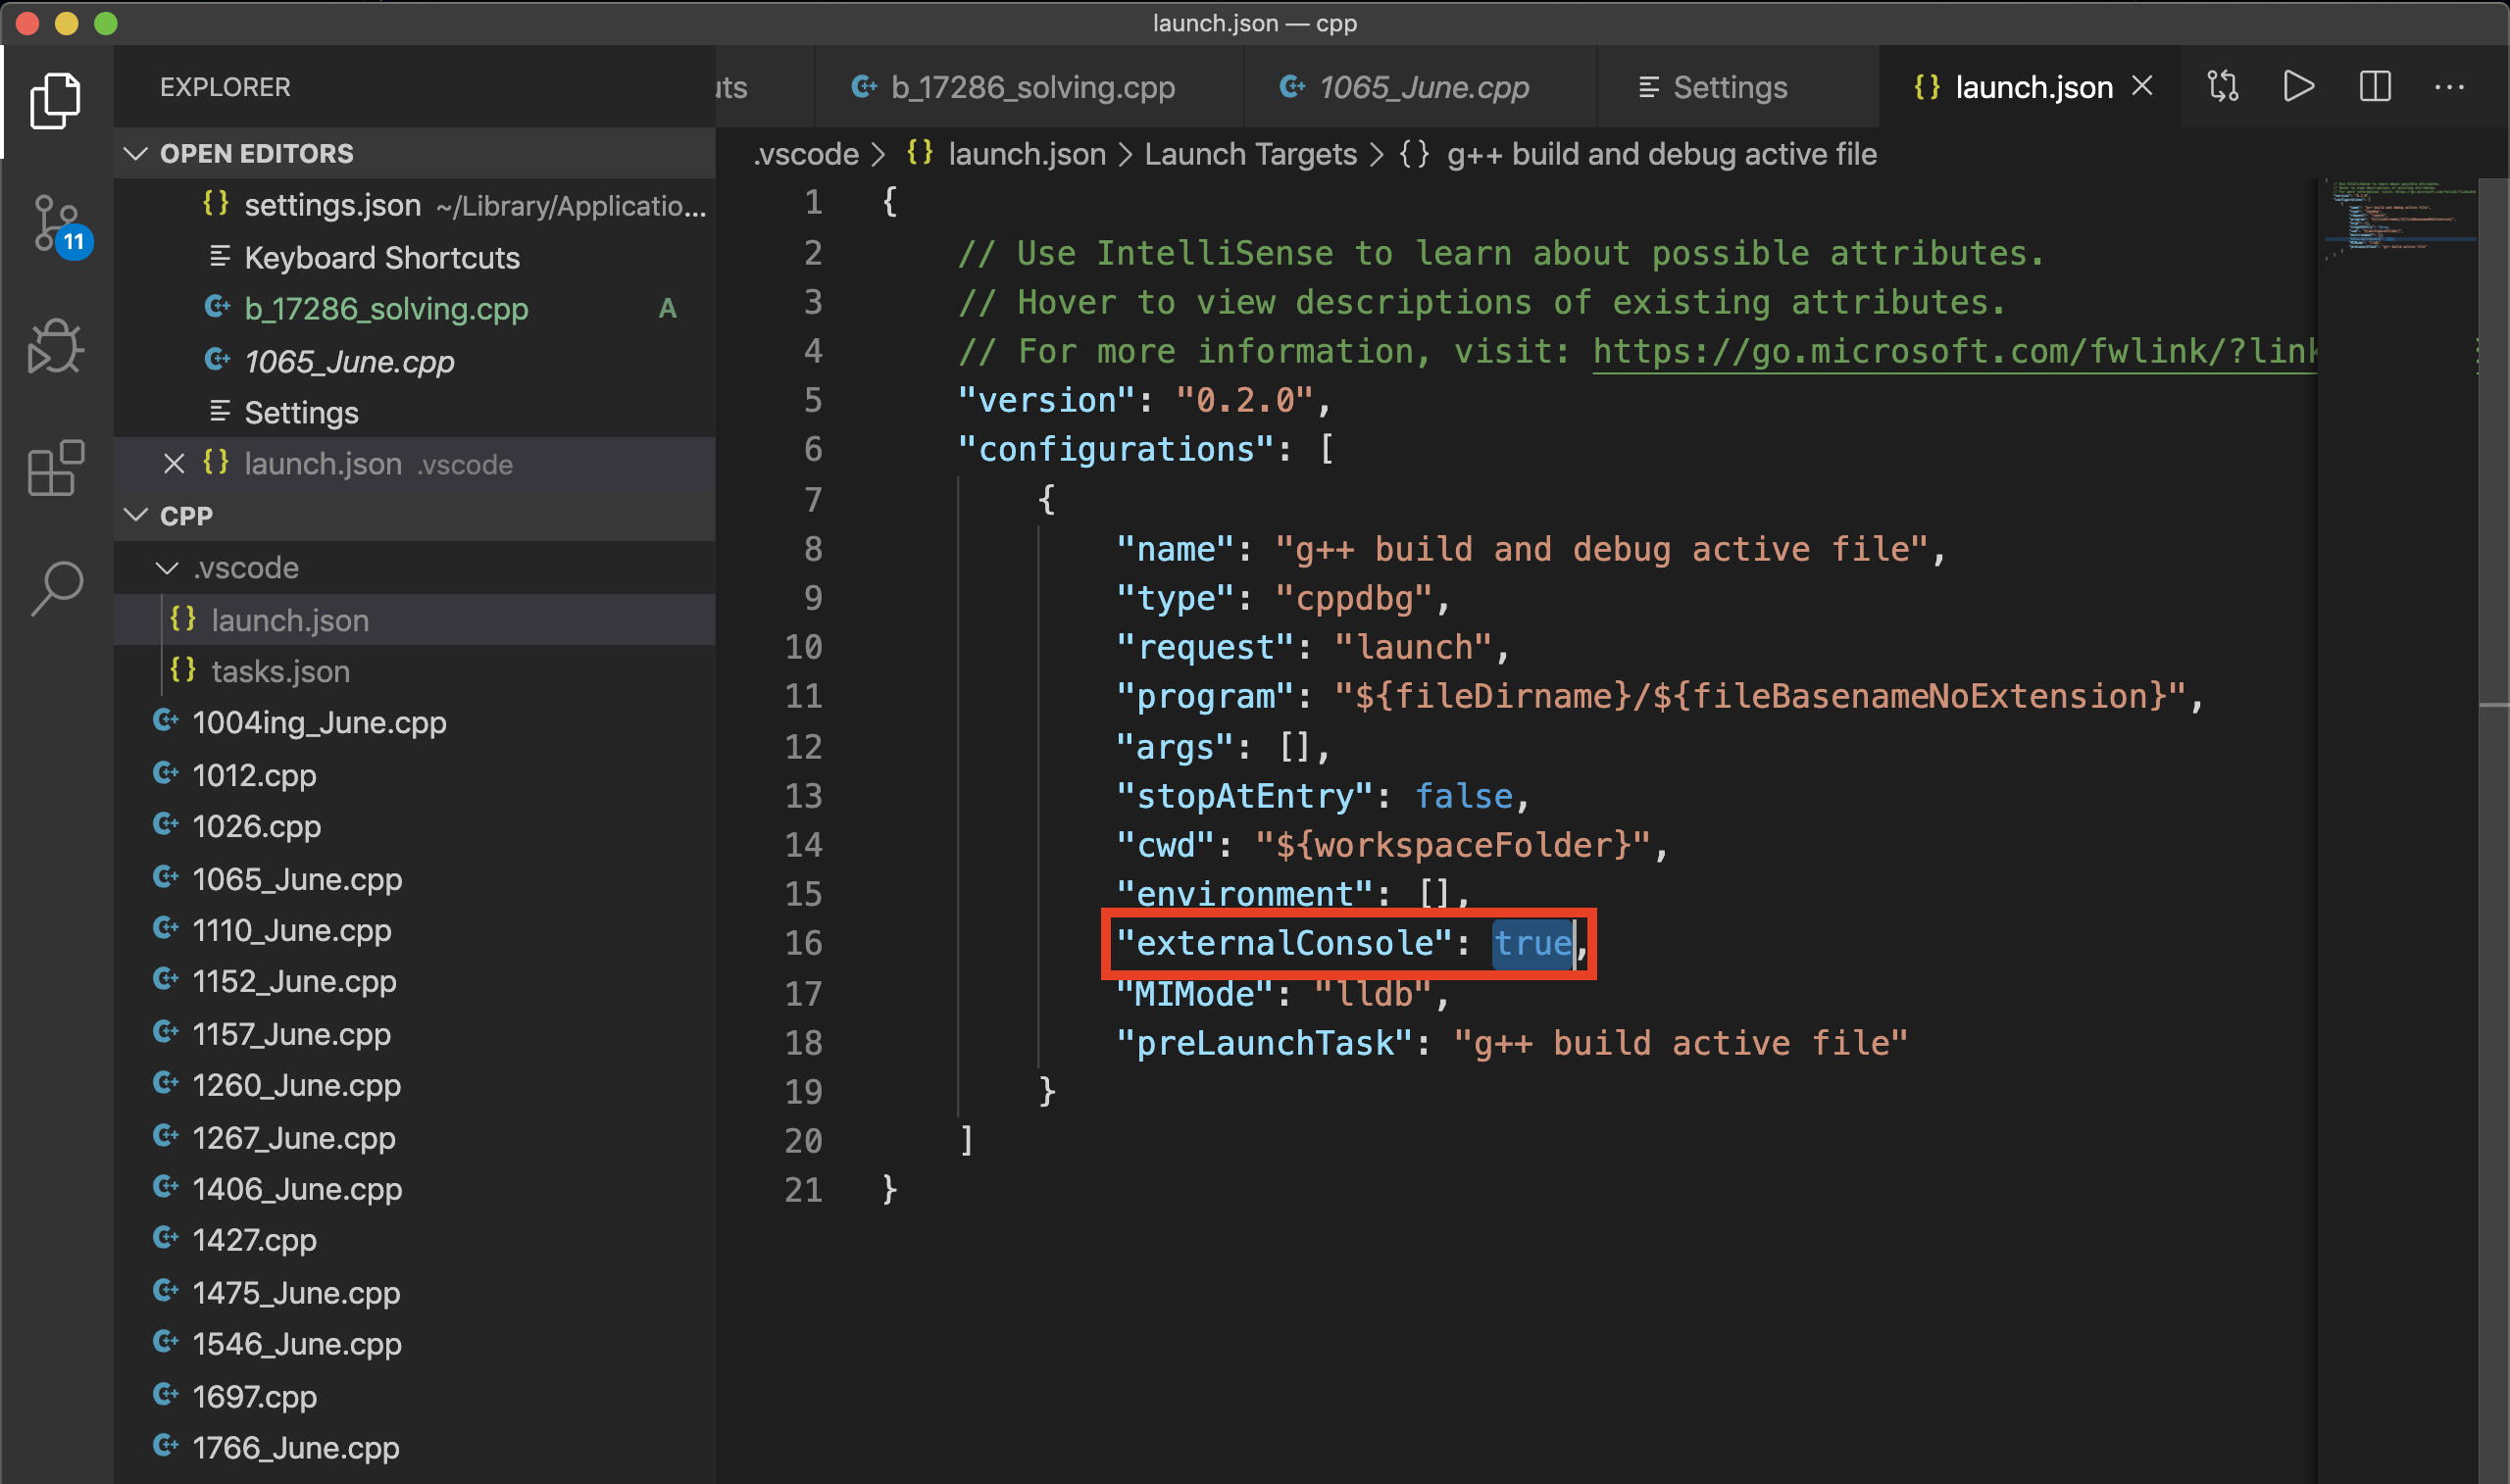2510x1484 pixels.
Task: Open the Run and Debug view
Action: (x=55, y=347)
